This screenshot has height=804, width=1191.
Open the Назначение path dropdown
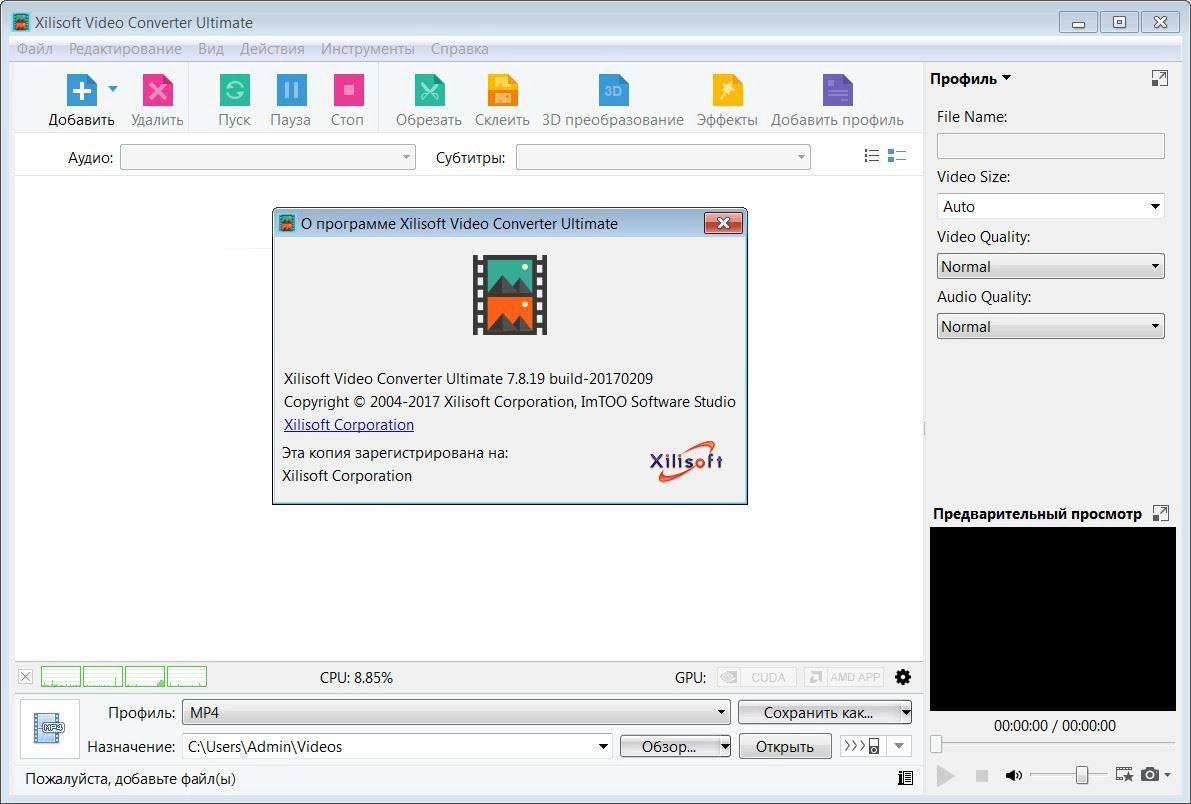point(603,746)
